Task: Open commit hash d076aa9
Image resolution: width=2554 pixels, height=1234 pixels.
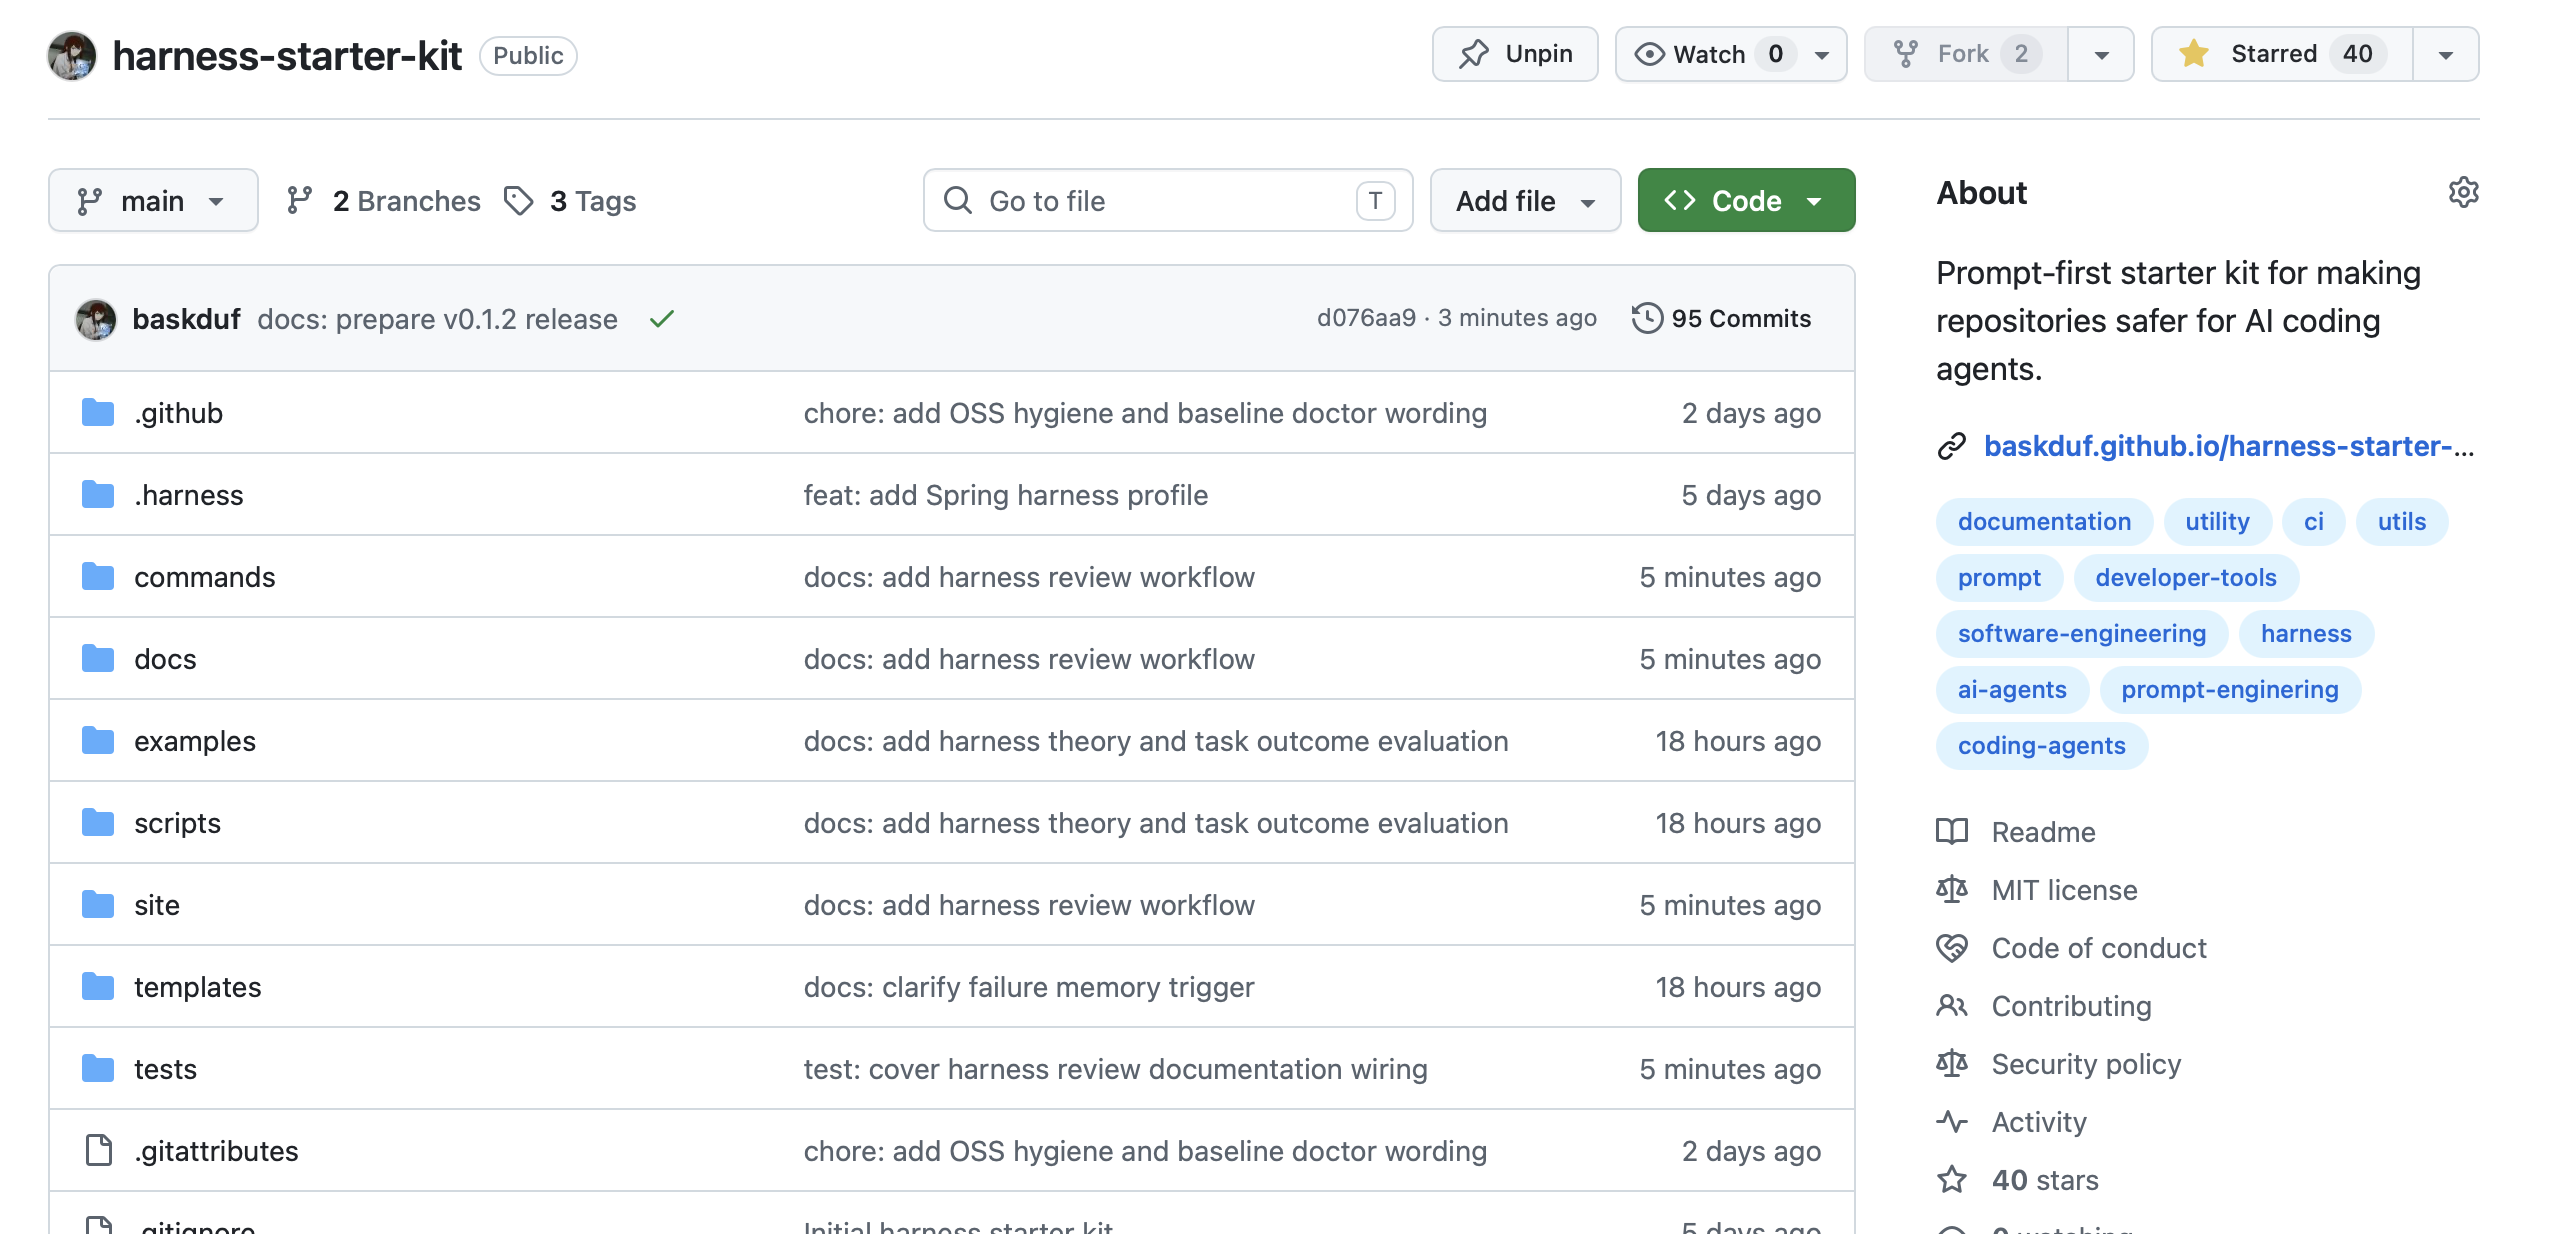Action: [x=1366, y=318]
